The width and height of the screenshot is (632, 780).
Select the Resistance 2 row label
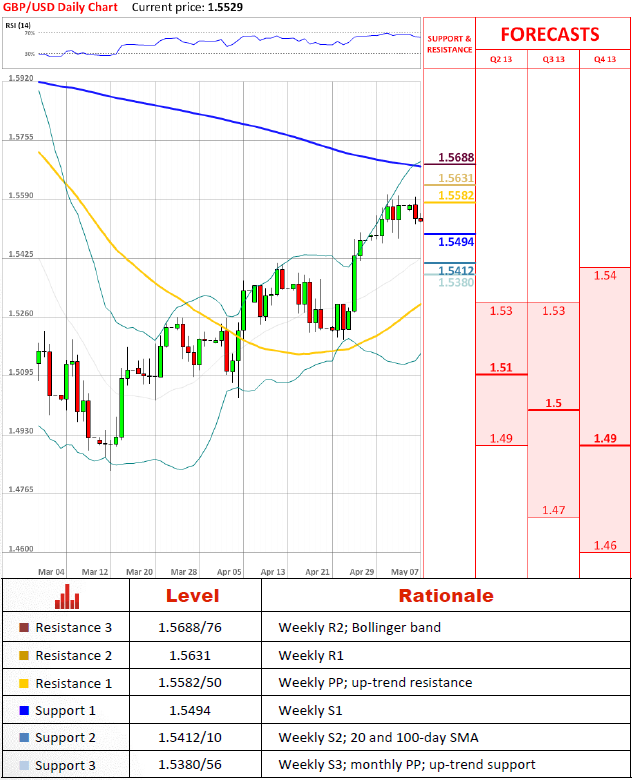click(x=74, y=656)
